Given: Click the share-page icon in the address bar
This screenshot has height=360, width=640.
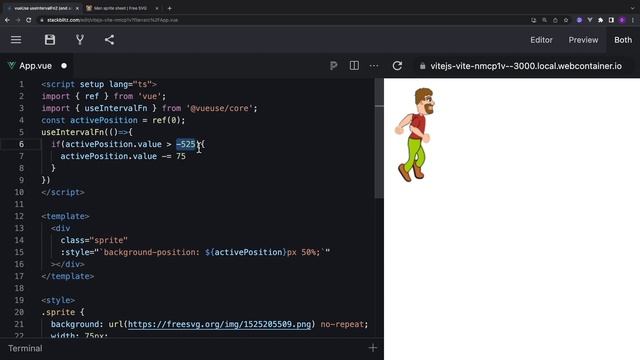Looking at the screenshot, I should [x=555, y=20].
